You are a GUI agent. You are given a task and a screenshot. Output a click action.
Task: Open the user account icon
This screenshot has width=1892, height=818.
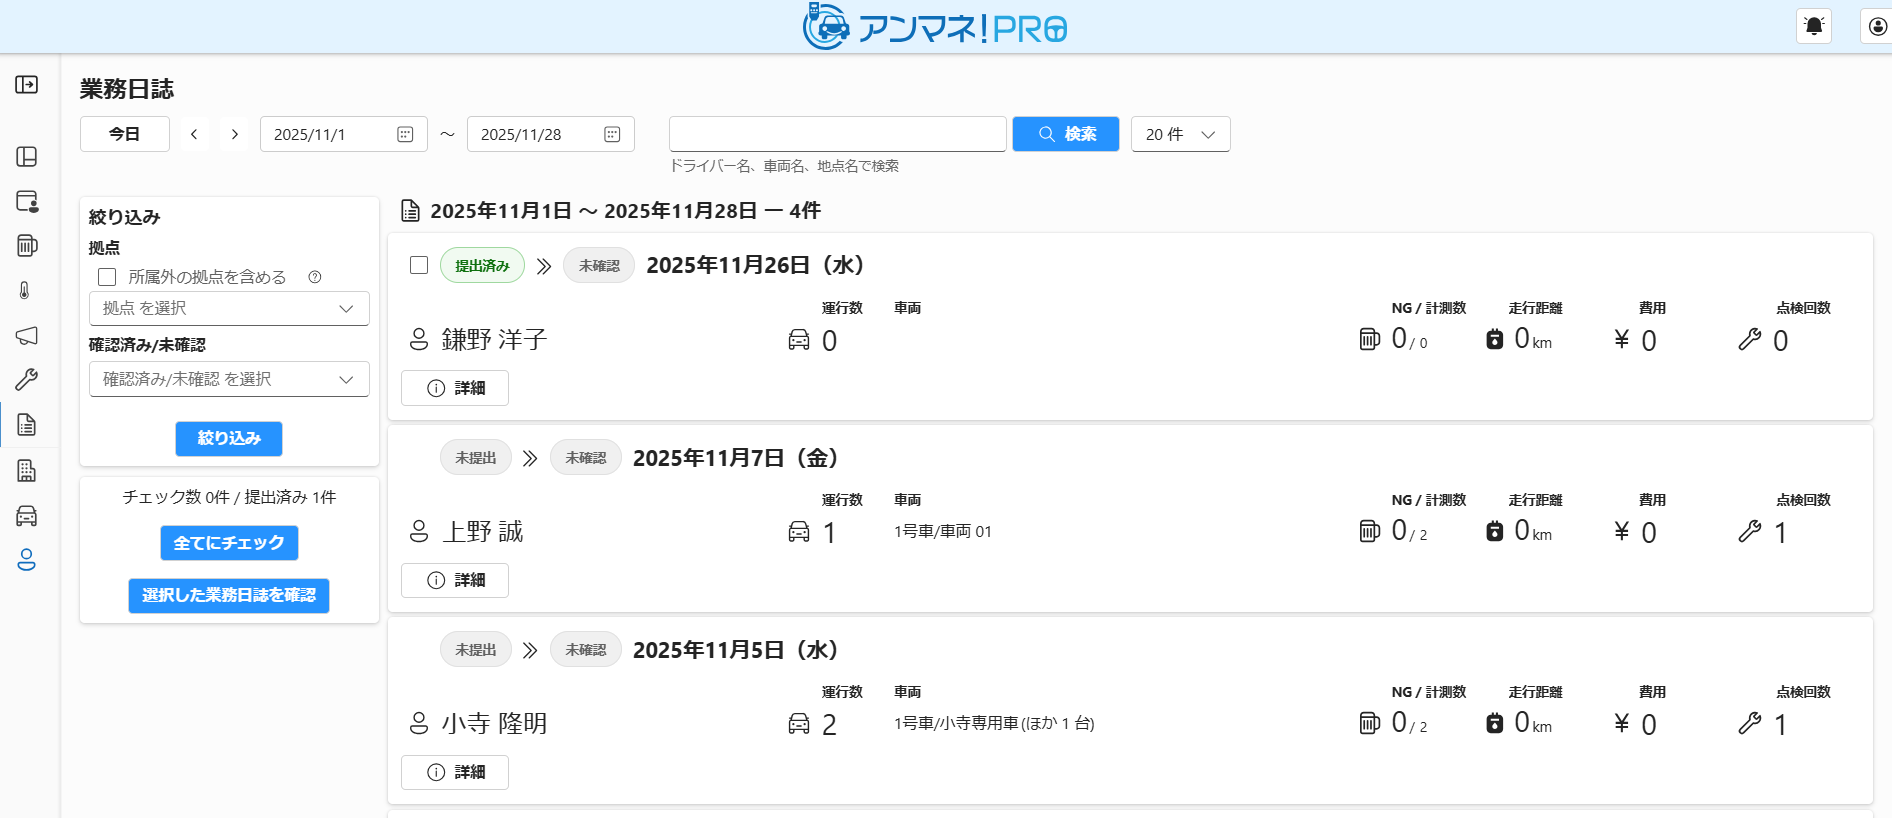pyautogui.click(x=1877, y=27)
